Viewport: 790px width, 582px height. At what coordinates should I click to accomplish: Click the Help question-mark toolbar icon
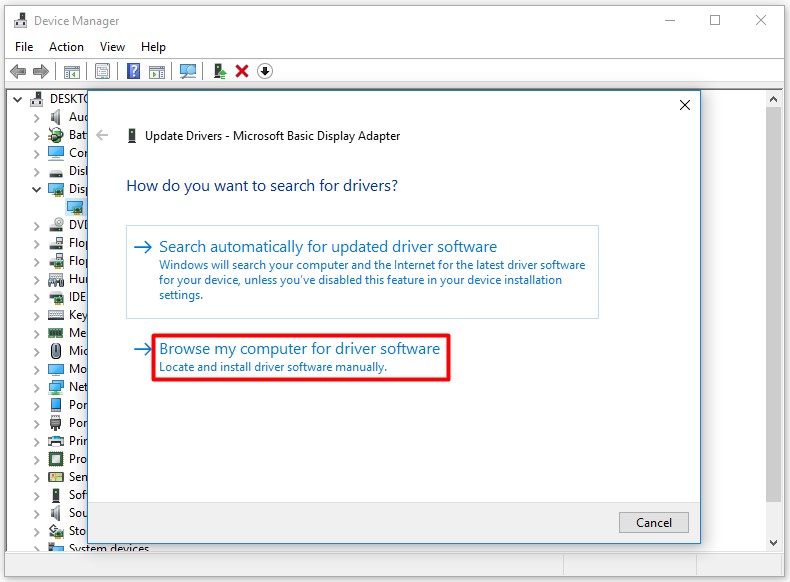tap(134, 71)
